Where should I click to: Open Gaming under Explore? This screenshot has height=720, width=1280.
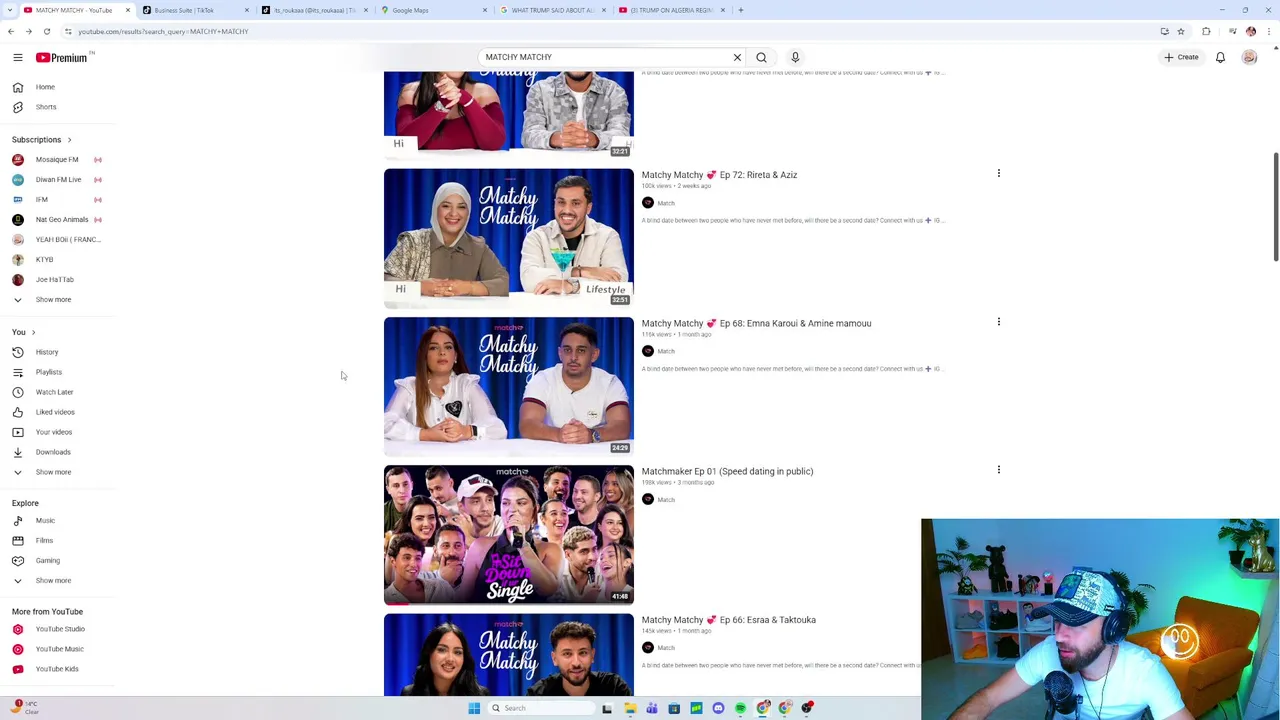click(47, 560)
